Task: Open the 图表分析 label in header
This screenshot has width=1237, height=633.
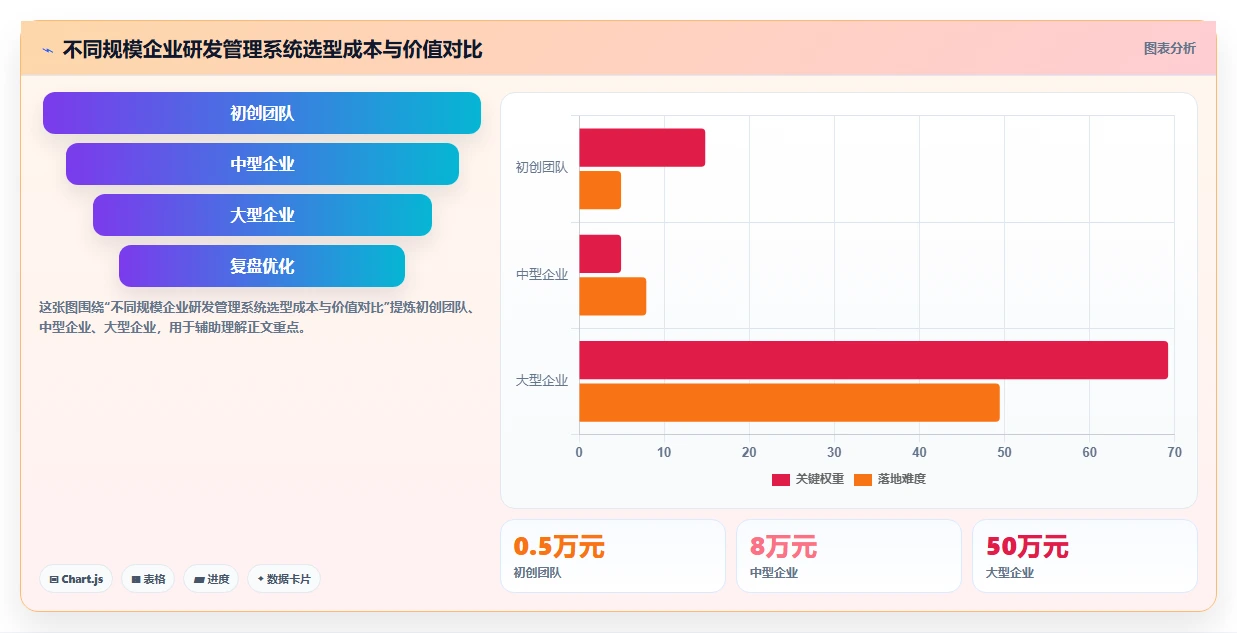Action: pyautogui.click(x=1169, y=48)
